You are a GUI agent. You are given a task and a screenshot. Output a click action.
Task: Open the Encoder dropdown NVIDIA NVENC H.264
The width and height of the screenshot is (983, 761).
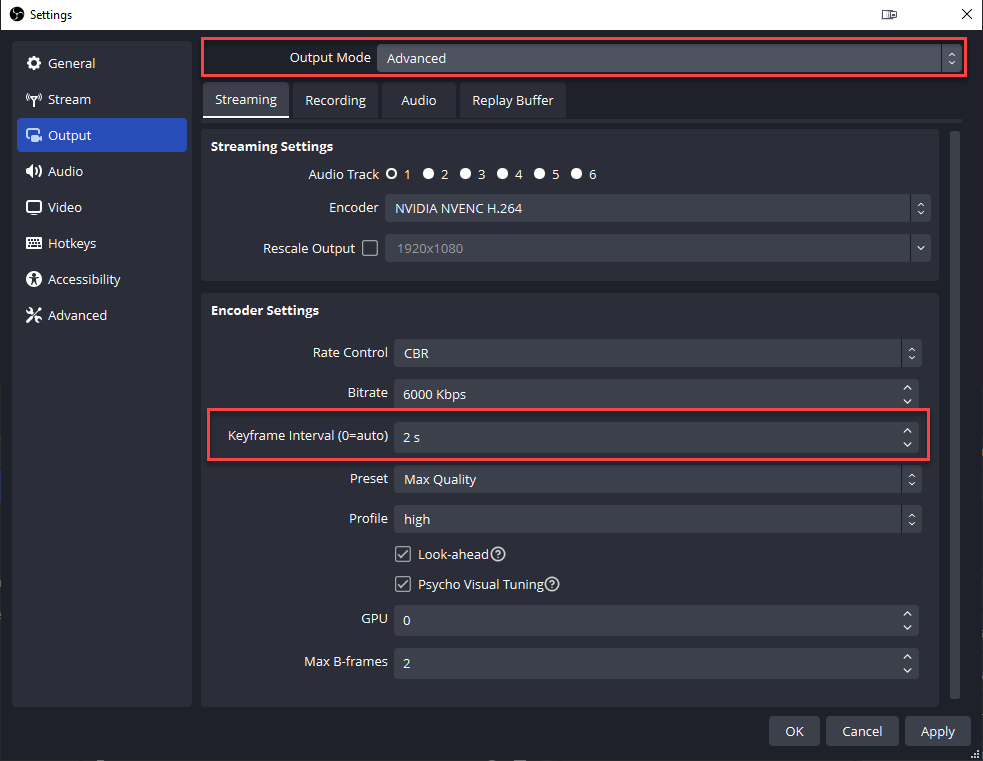(x=657, y=208)
